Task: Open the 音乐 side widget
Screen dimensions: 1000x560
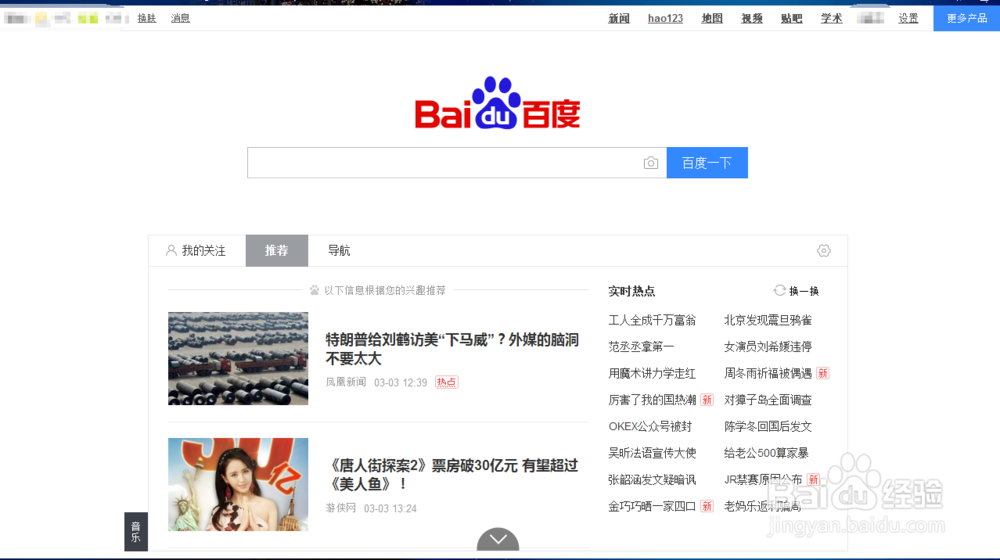Action: pos(136,531)
